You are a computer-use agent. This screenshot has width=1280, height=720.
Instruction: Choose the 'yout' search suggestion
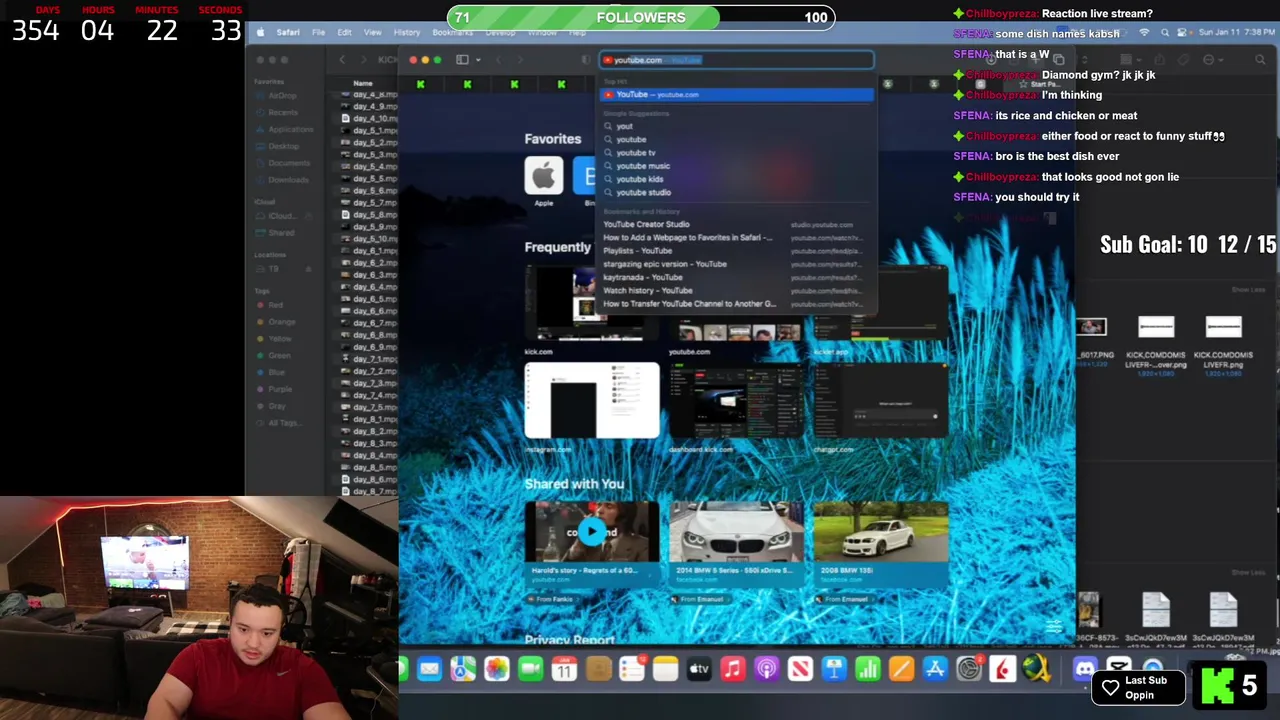pyautogui.click(x=736, y=126)
